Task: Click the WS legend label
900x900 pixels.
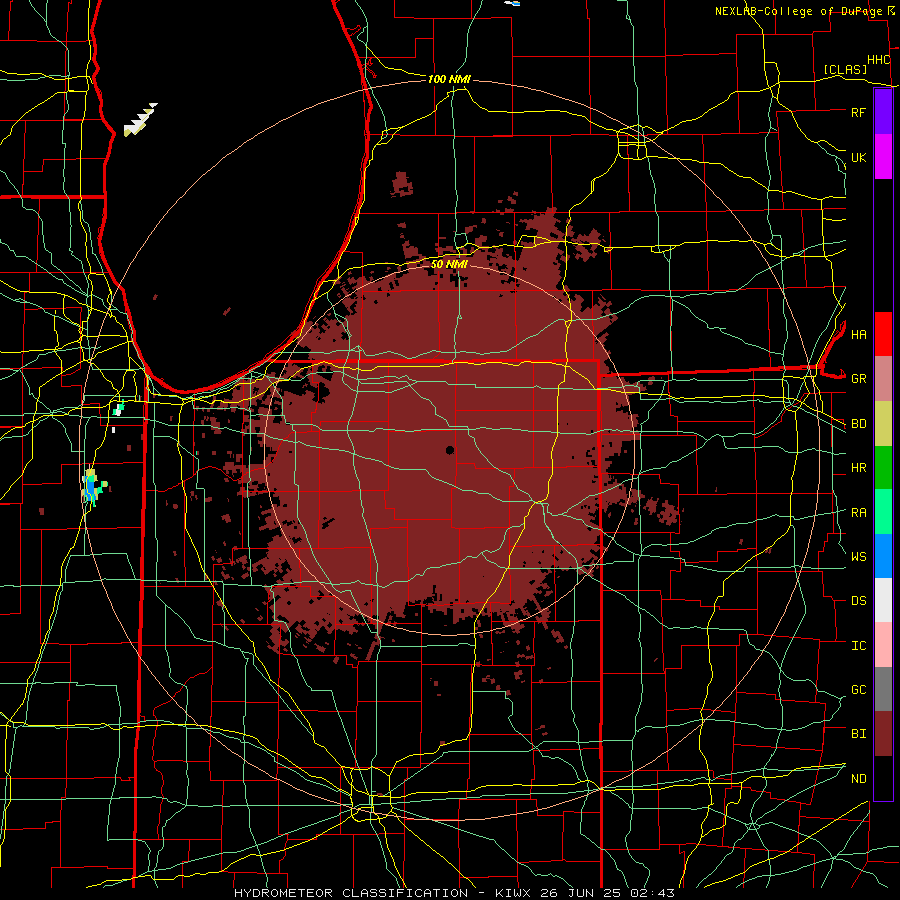Action: click(858, 557)
